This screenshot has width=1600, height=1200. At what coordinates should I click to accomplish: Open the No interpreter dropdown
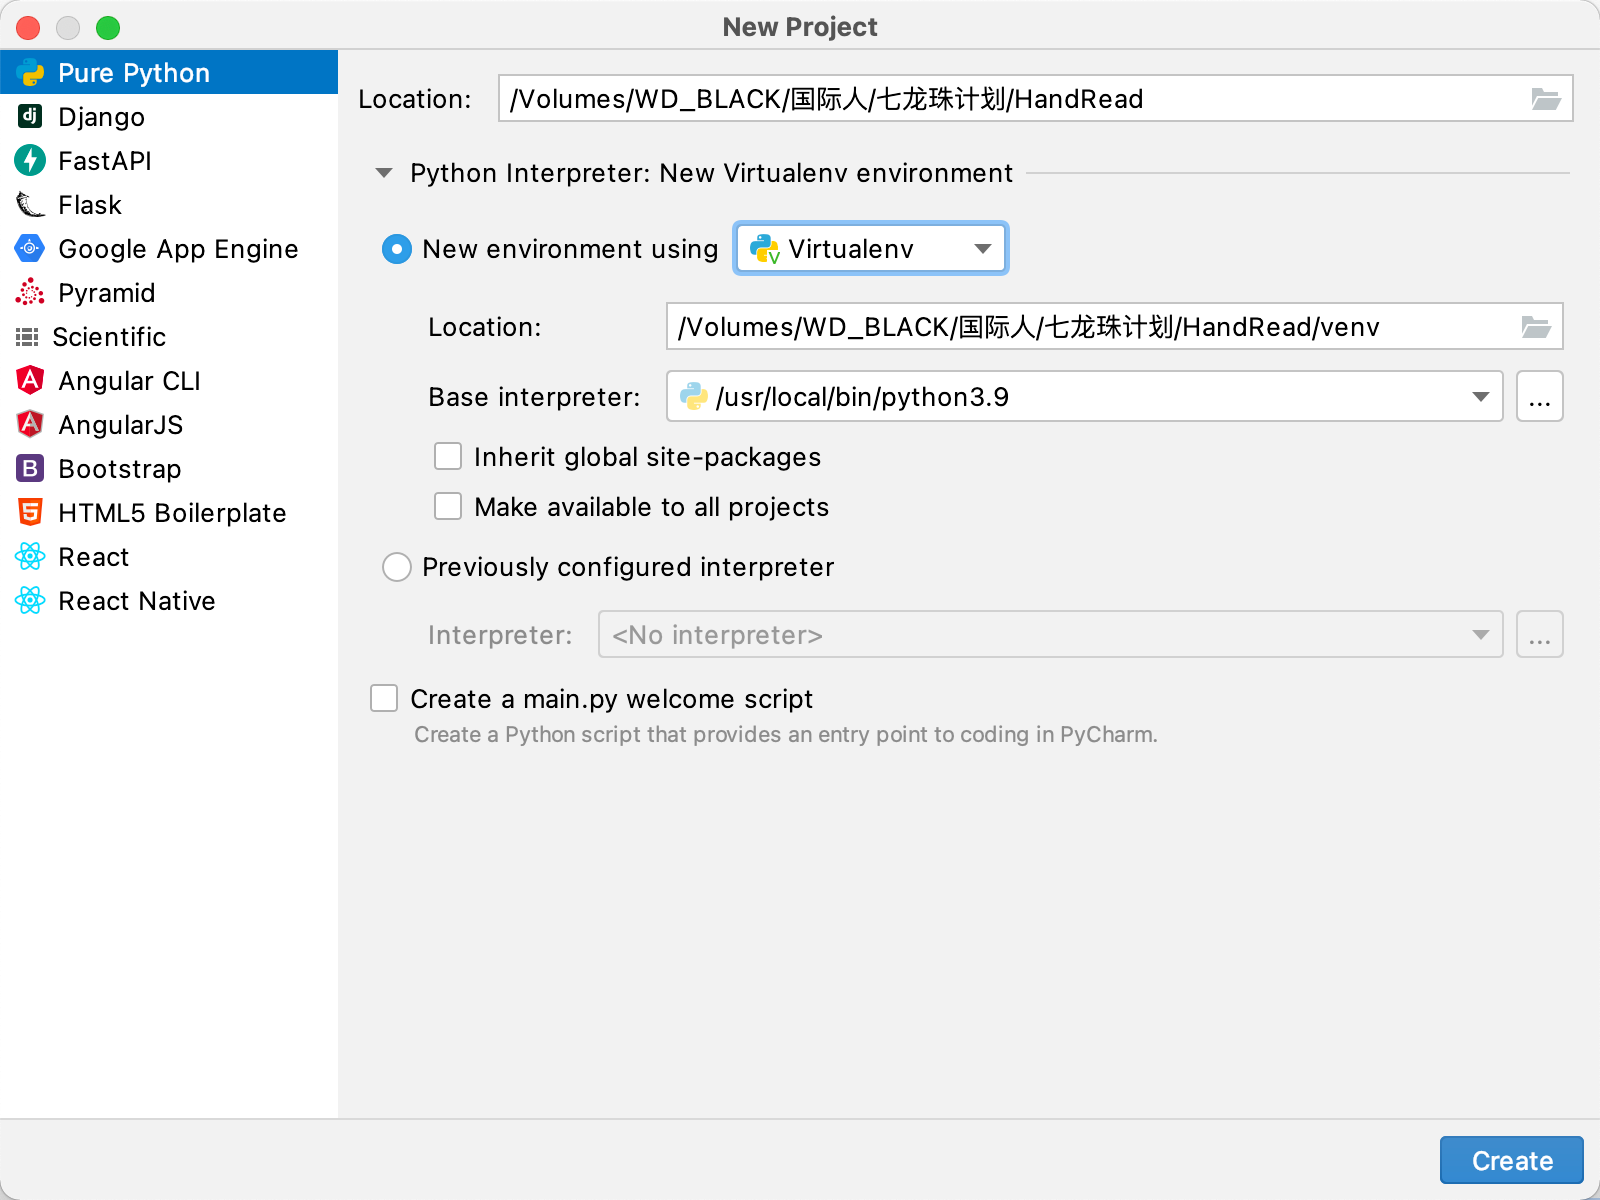click(x=1050, y=634)
